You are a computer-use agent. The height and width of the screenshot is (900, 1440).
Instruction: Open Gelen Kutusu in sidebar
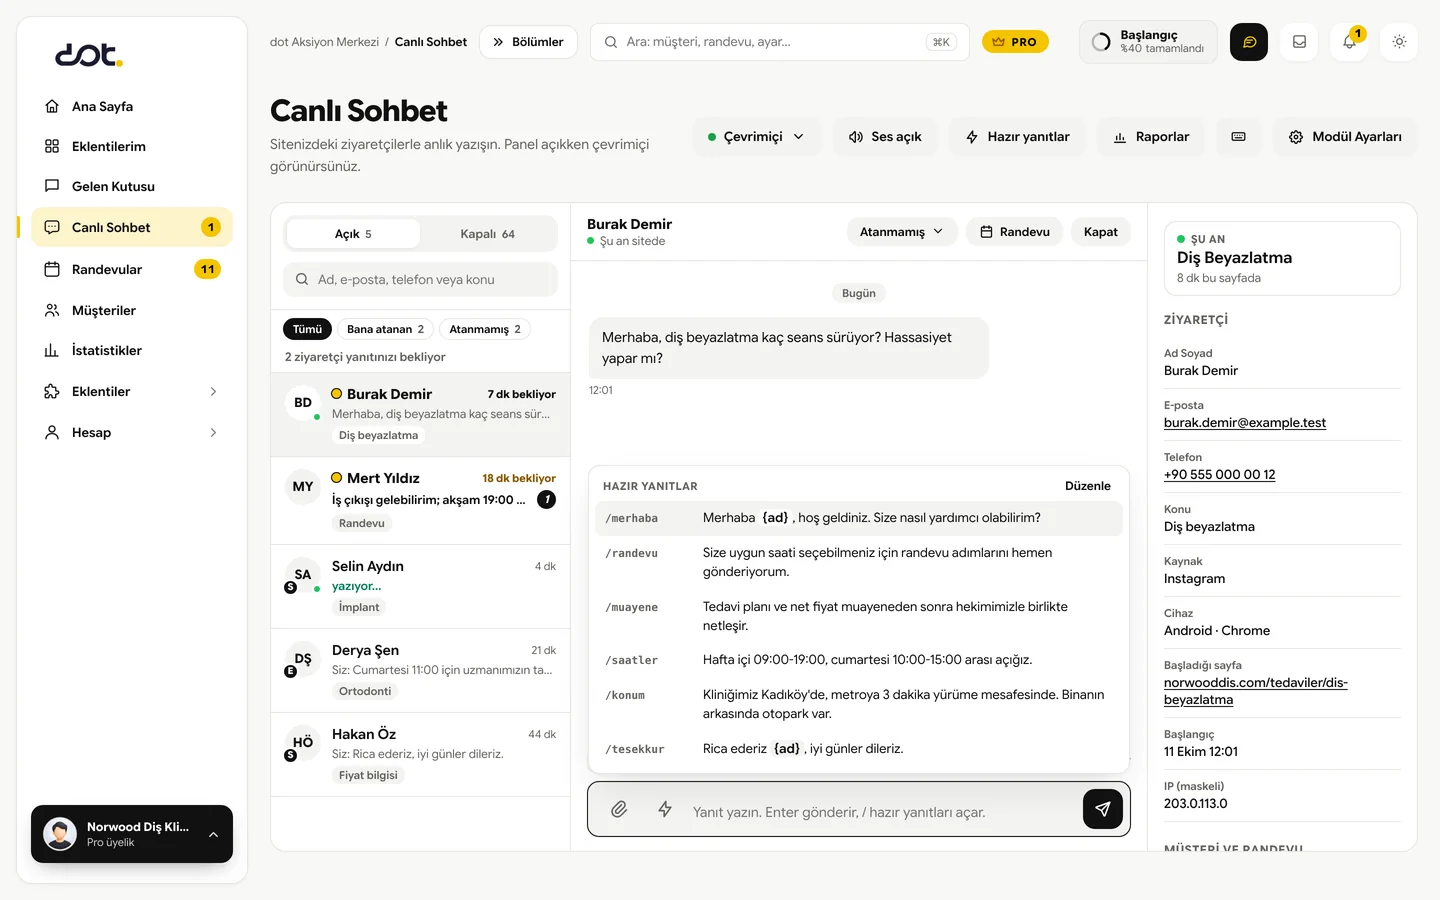click(x=132, y=186)
